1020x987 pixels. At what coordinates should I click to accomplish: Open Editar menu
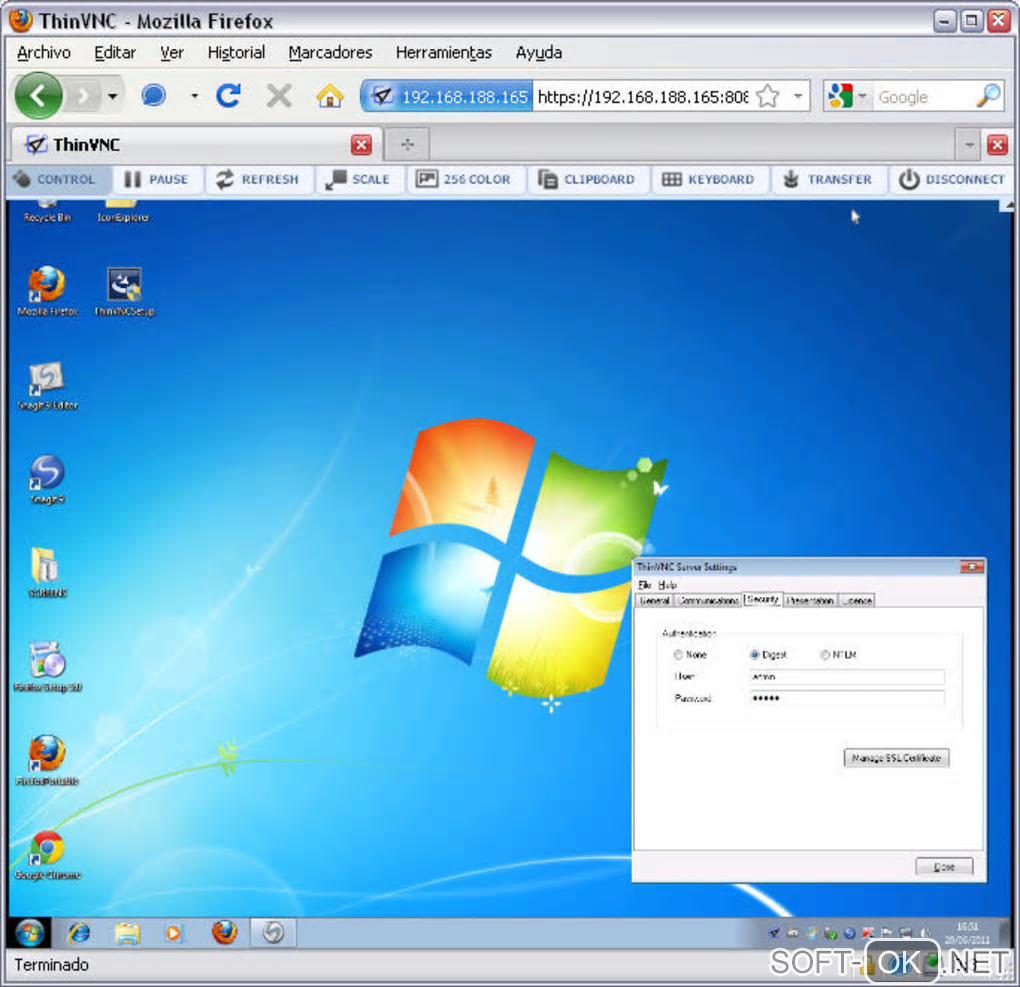115,53
